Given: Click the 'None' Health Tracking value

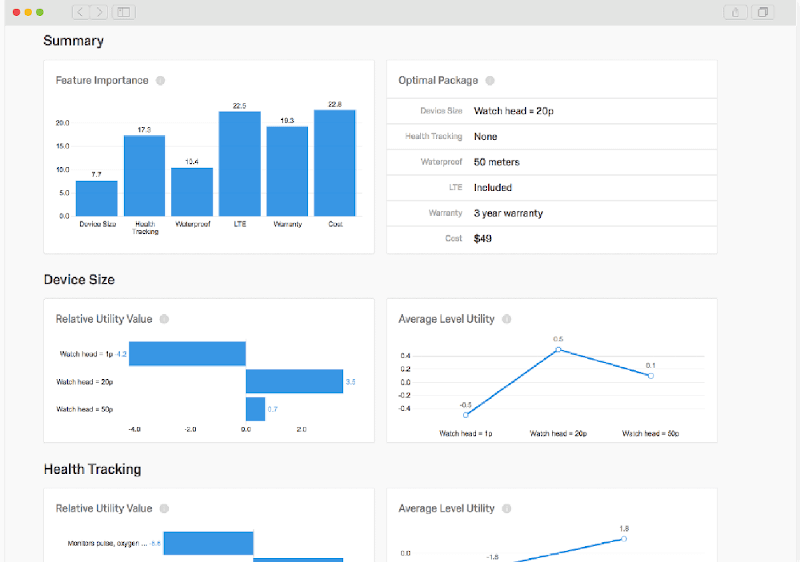Looking at the screenshot, I should [485, 137].
